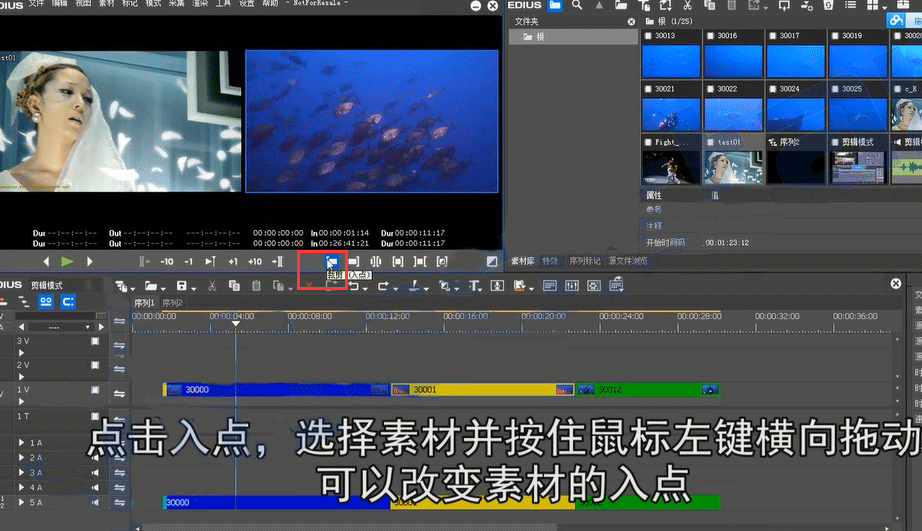The width and height of the screenshot is (922, 531).
Task: Open the Redo history dropdown arrow
Action: (395, 288)
